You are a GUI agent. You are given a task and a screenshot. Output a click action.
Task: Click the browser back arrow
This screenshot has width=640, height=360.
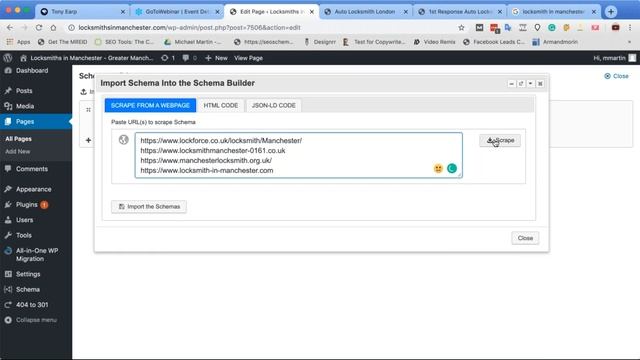tap(10, 28)
